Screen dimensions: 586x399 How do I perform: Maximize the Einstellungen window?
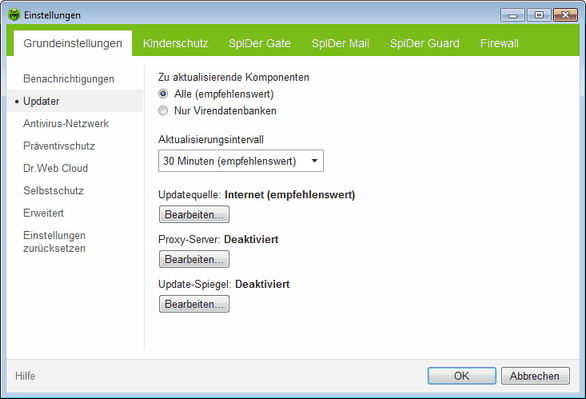pyautogui.click(x=539, y=15)
